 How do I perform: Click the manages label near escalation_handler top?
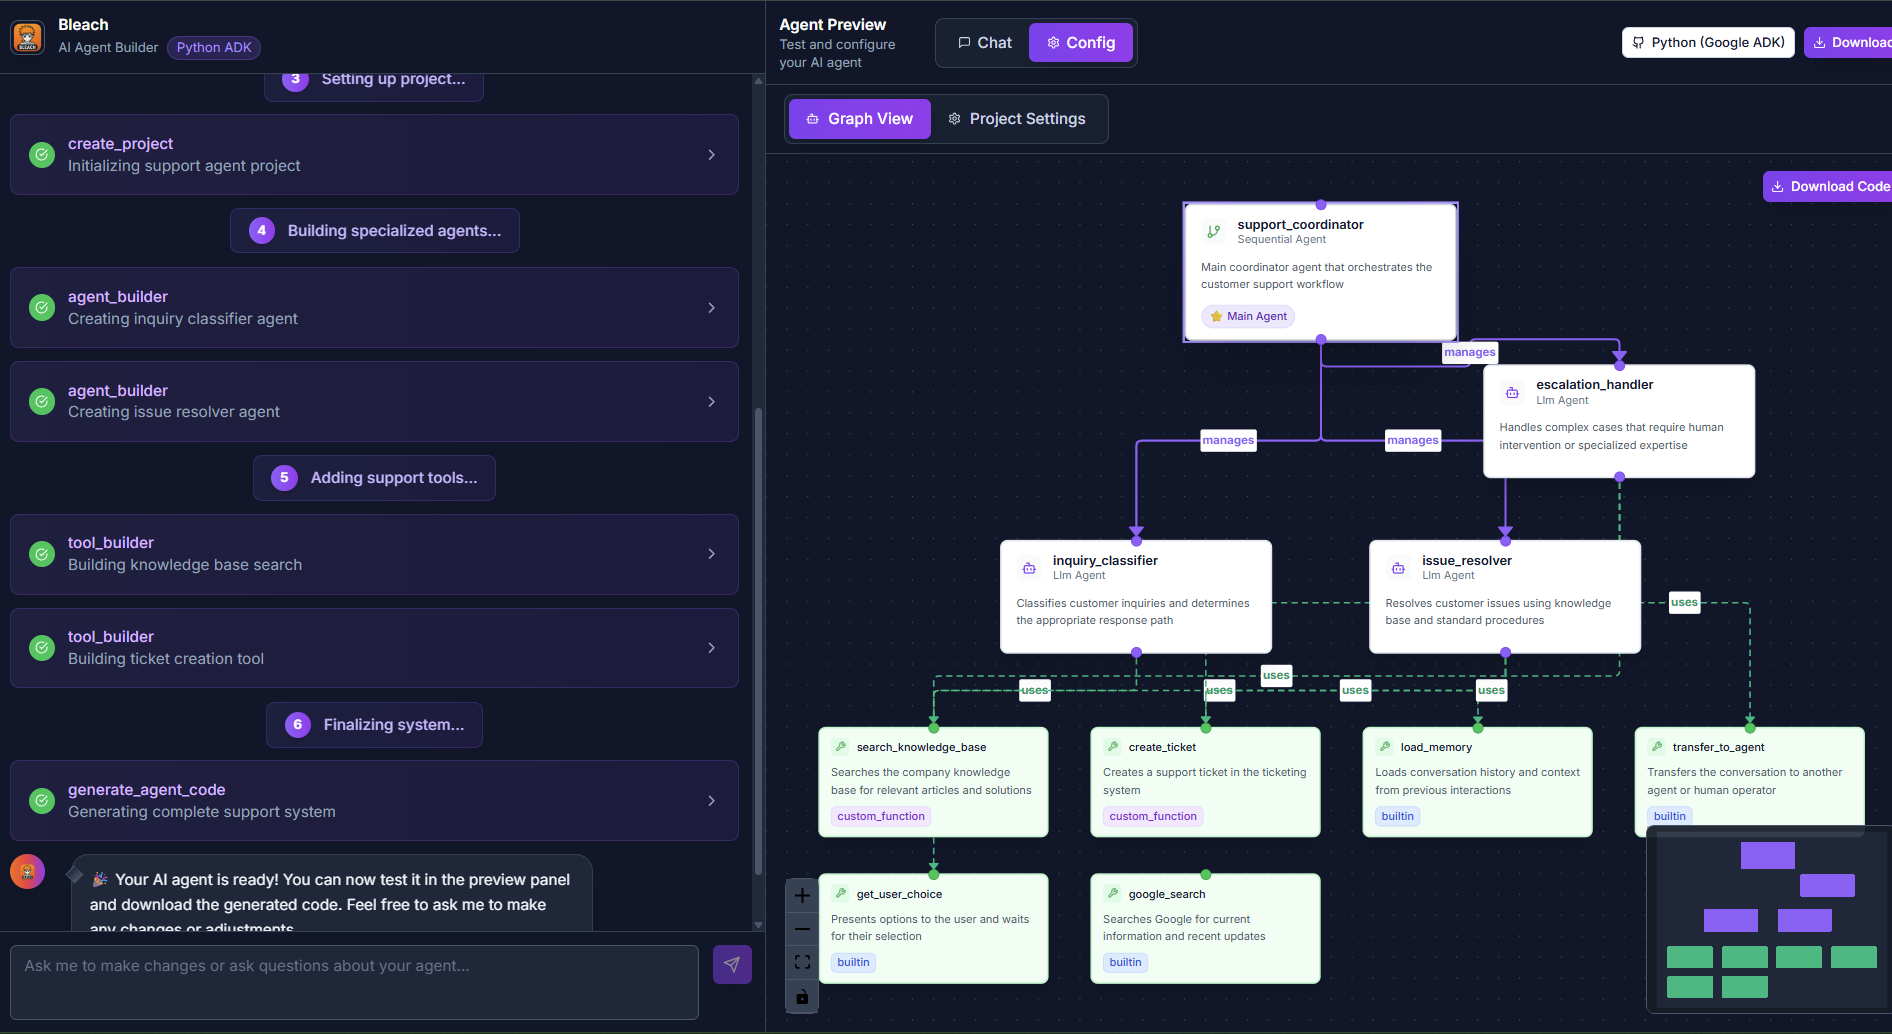[1470, 352]
